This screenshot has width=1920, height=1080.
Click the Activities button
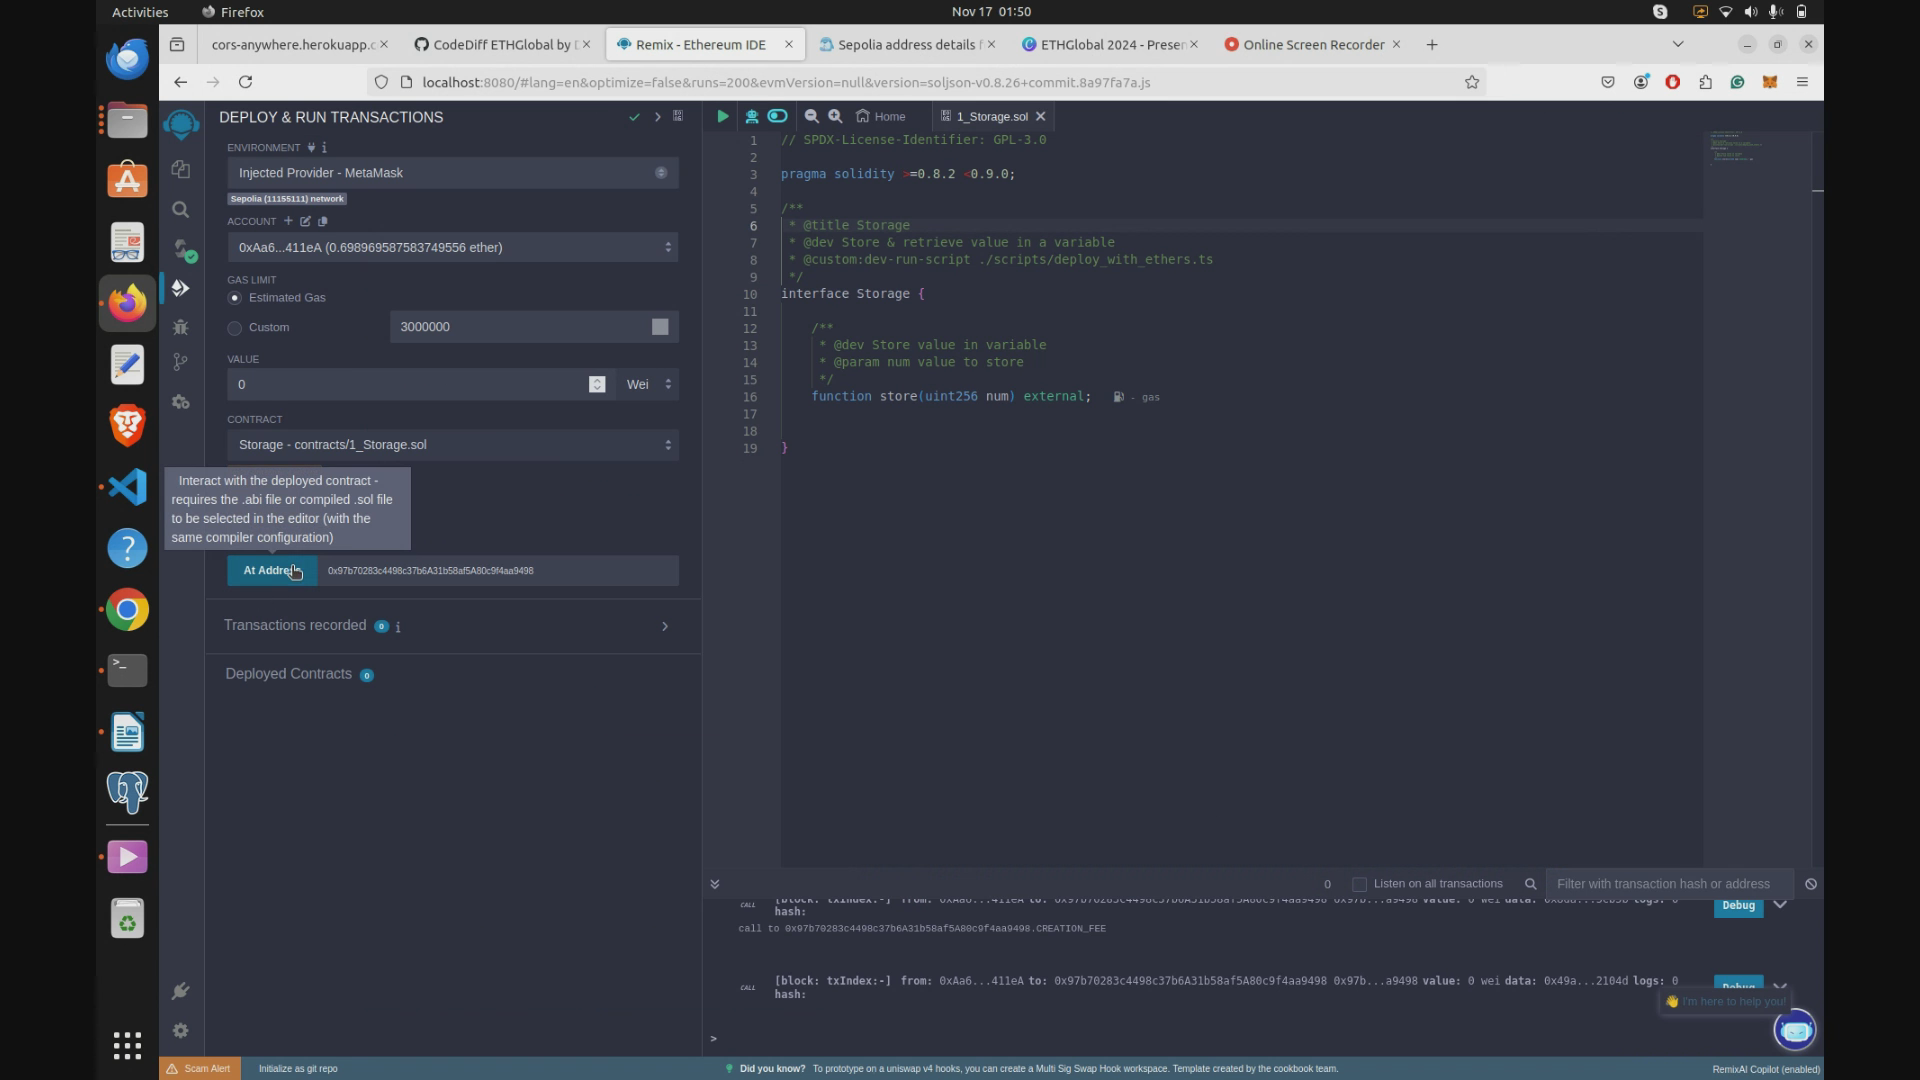(x=139, y=12)
